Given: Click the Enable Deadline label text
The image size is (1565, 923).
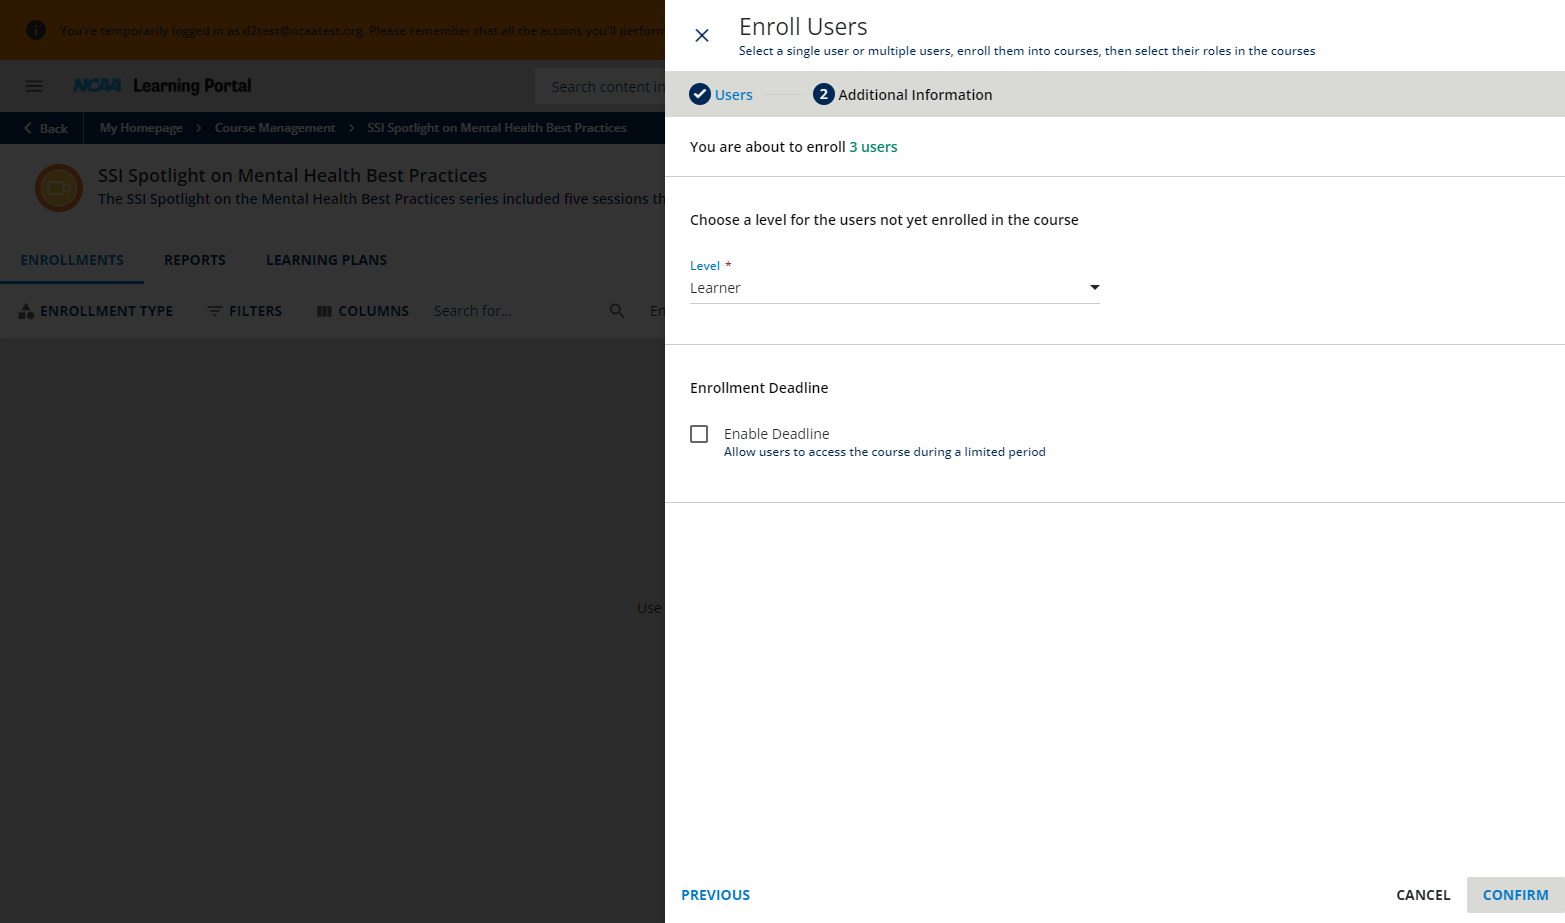Looking at the screenshot, I should pyautogui.click(x=777, y=434).
